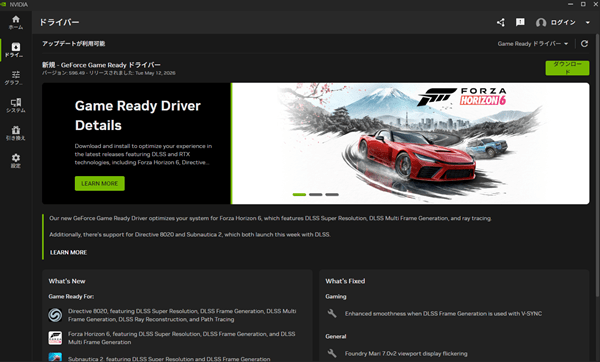
Task: Open the System (システム) sidebar section
Action: [16, 106]
